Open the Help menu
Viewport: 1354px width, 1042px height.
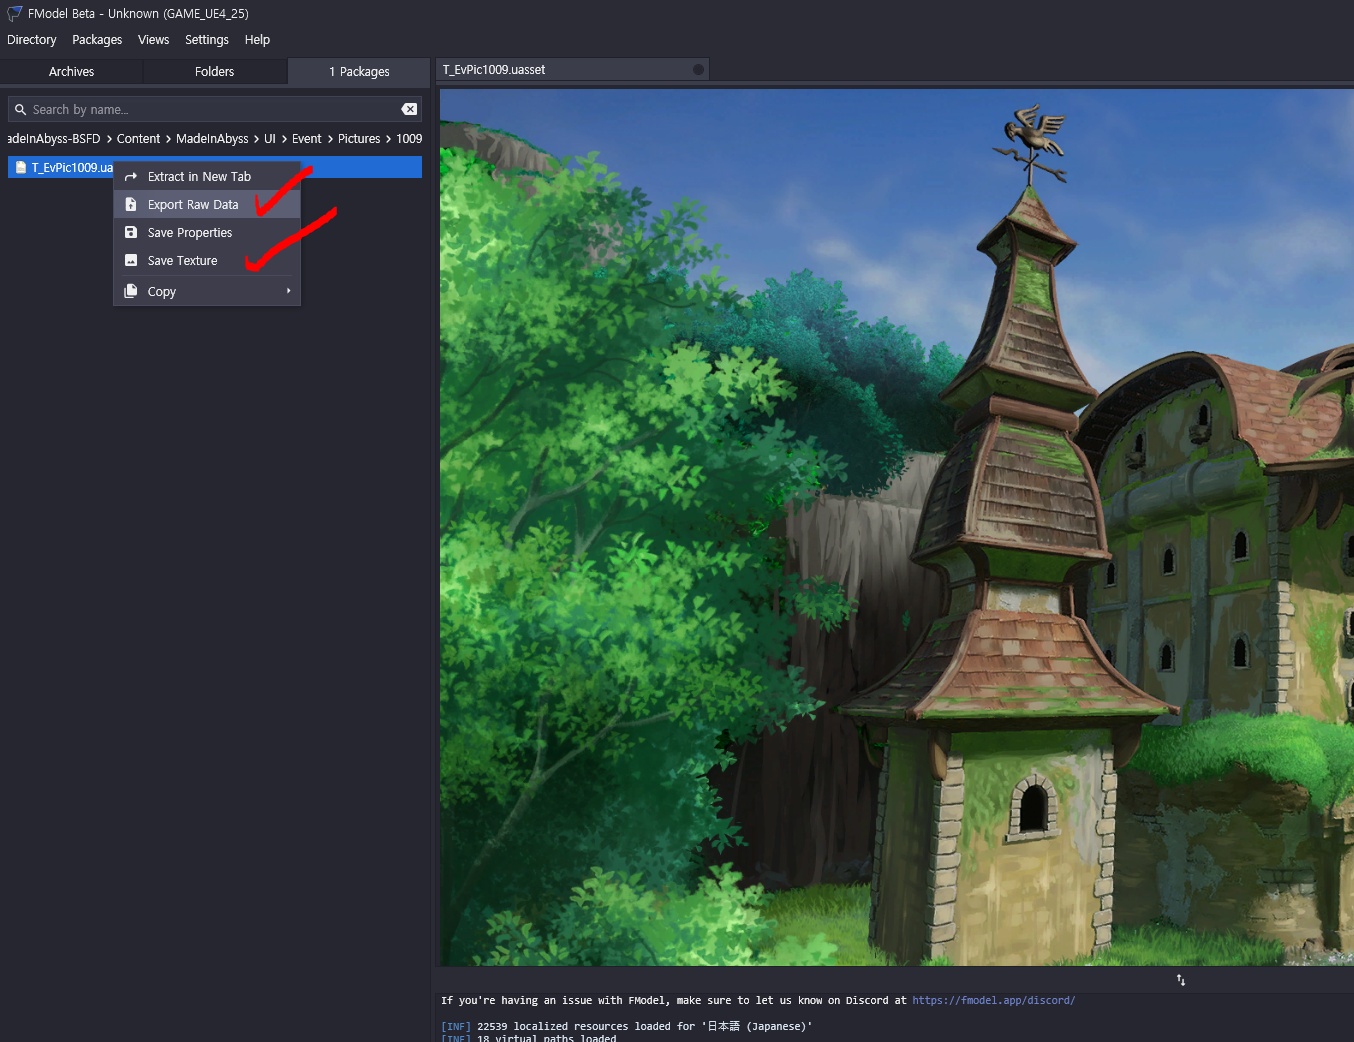257,40
